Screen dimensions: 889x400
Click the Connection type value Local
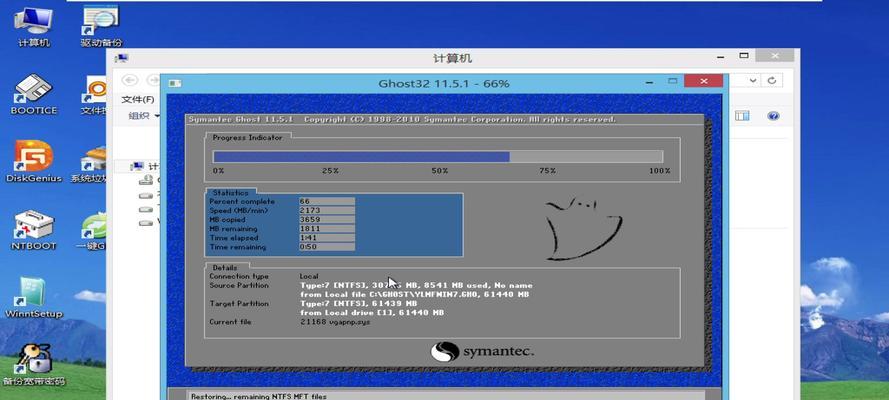[x=309, y=276]
